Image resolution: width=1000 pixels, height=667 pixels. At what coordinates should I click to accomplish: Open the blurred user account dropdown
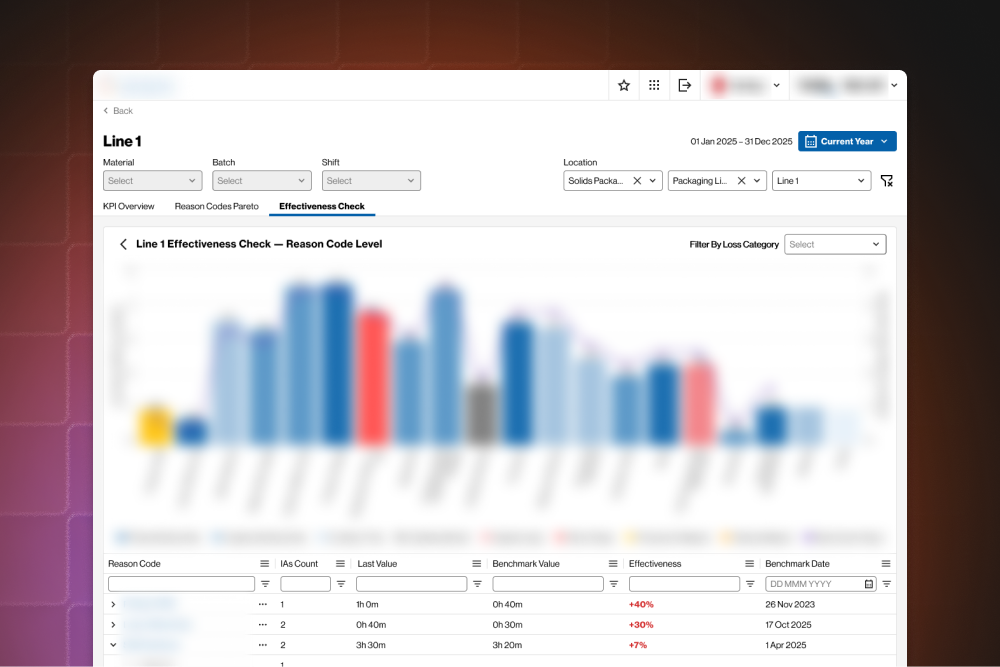coord(746,85)
